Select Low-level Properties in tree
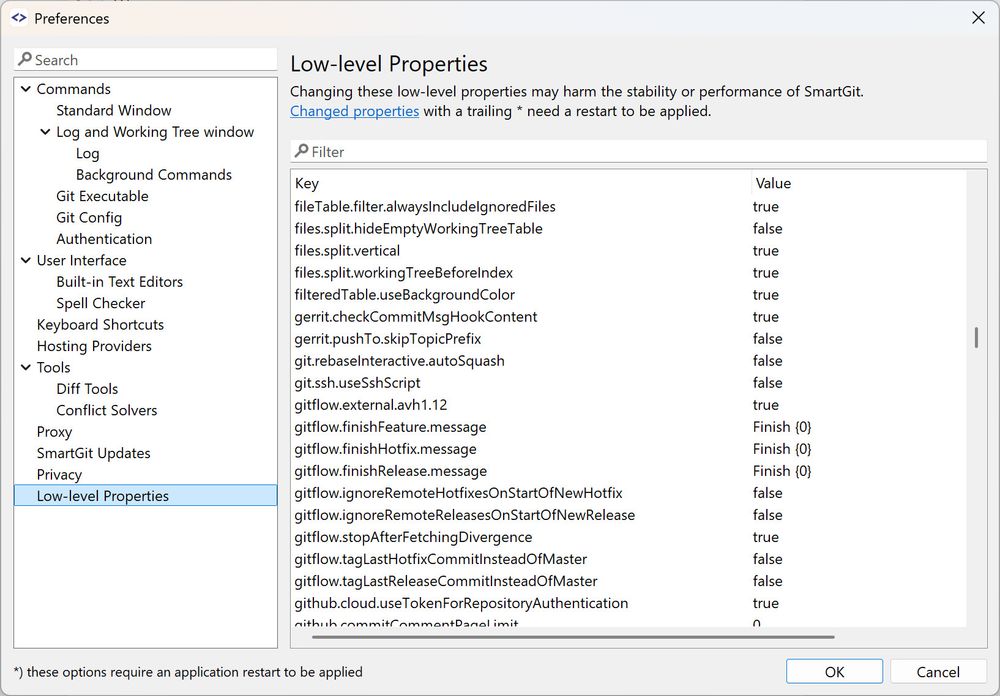The width and height of the screenshot is (1000, 696). pyautogui.click(x=145, y=496)
